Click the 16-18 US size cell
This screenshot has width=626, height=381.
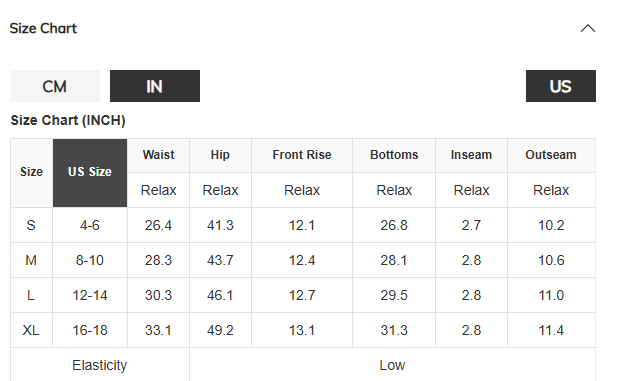coord(90,330)
